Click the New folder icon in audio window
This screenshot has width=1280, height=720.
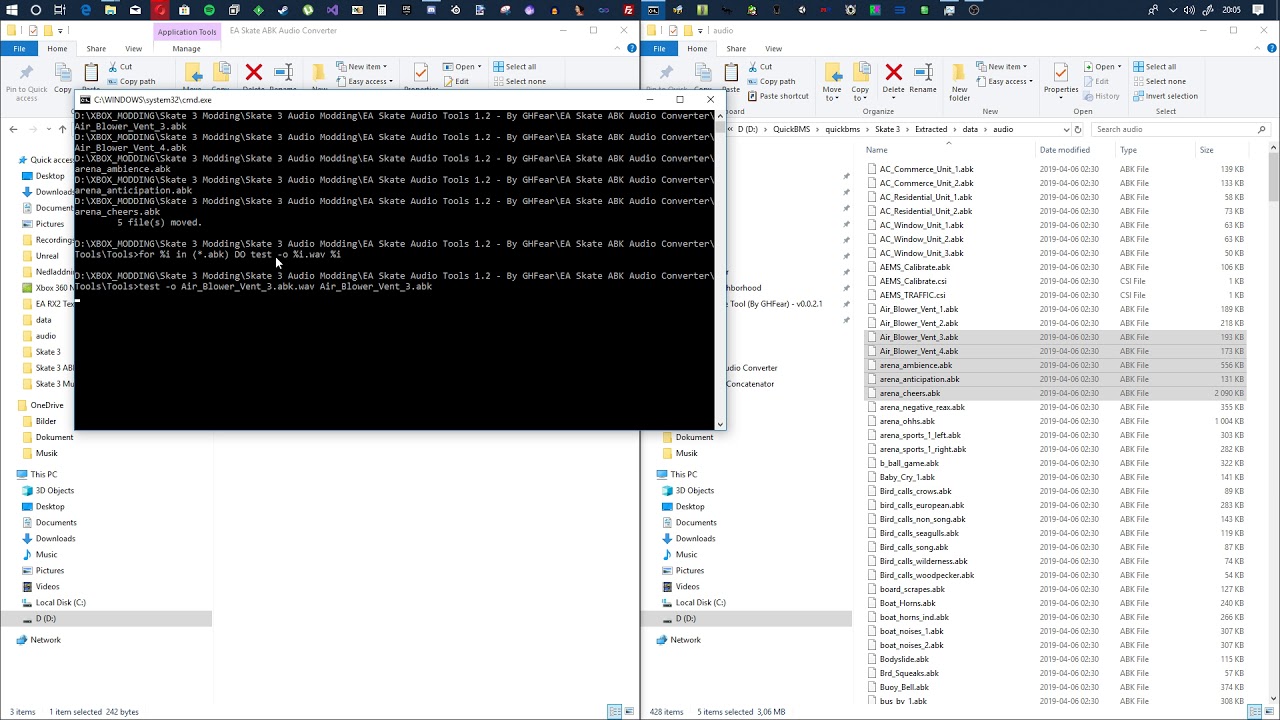pos(959,73)
